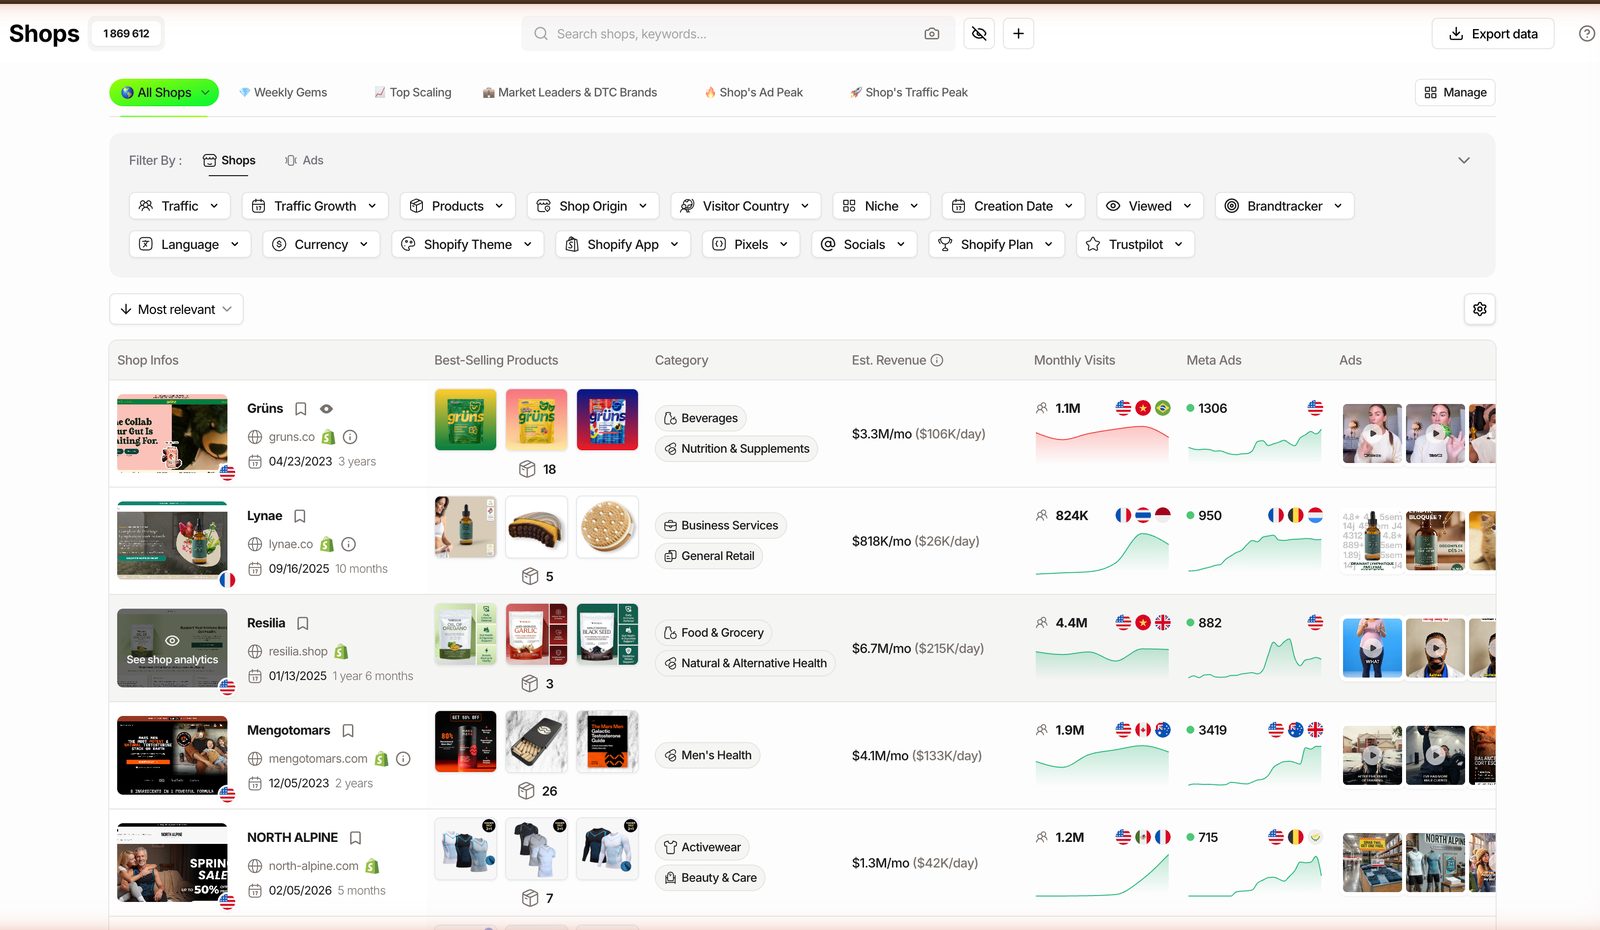Click the Beverages category tag
Screen dimensions: 1600x930
[701, 418]
